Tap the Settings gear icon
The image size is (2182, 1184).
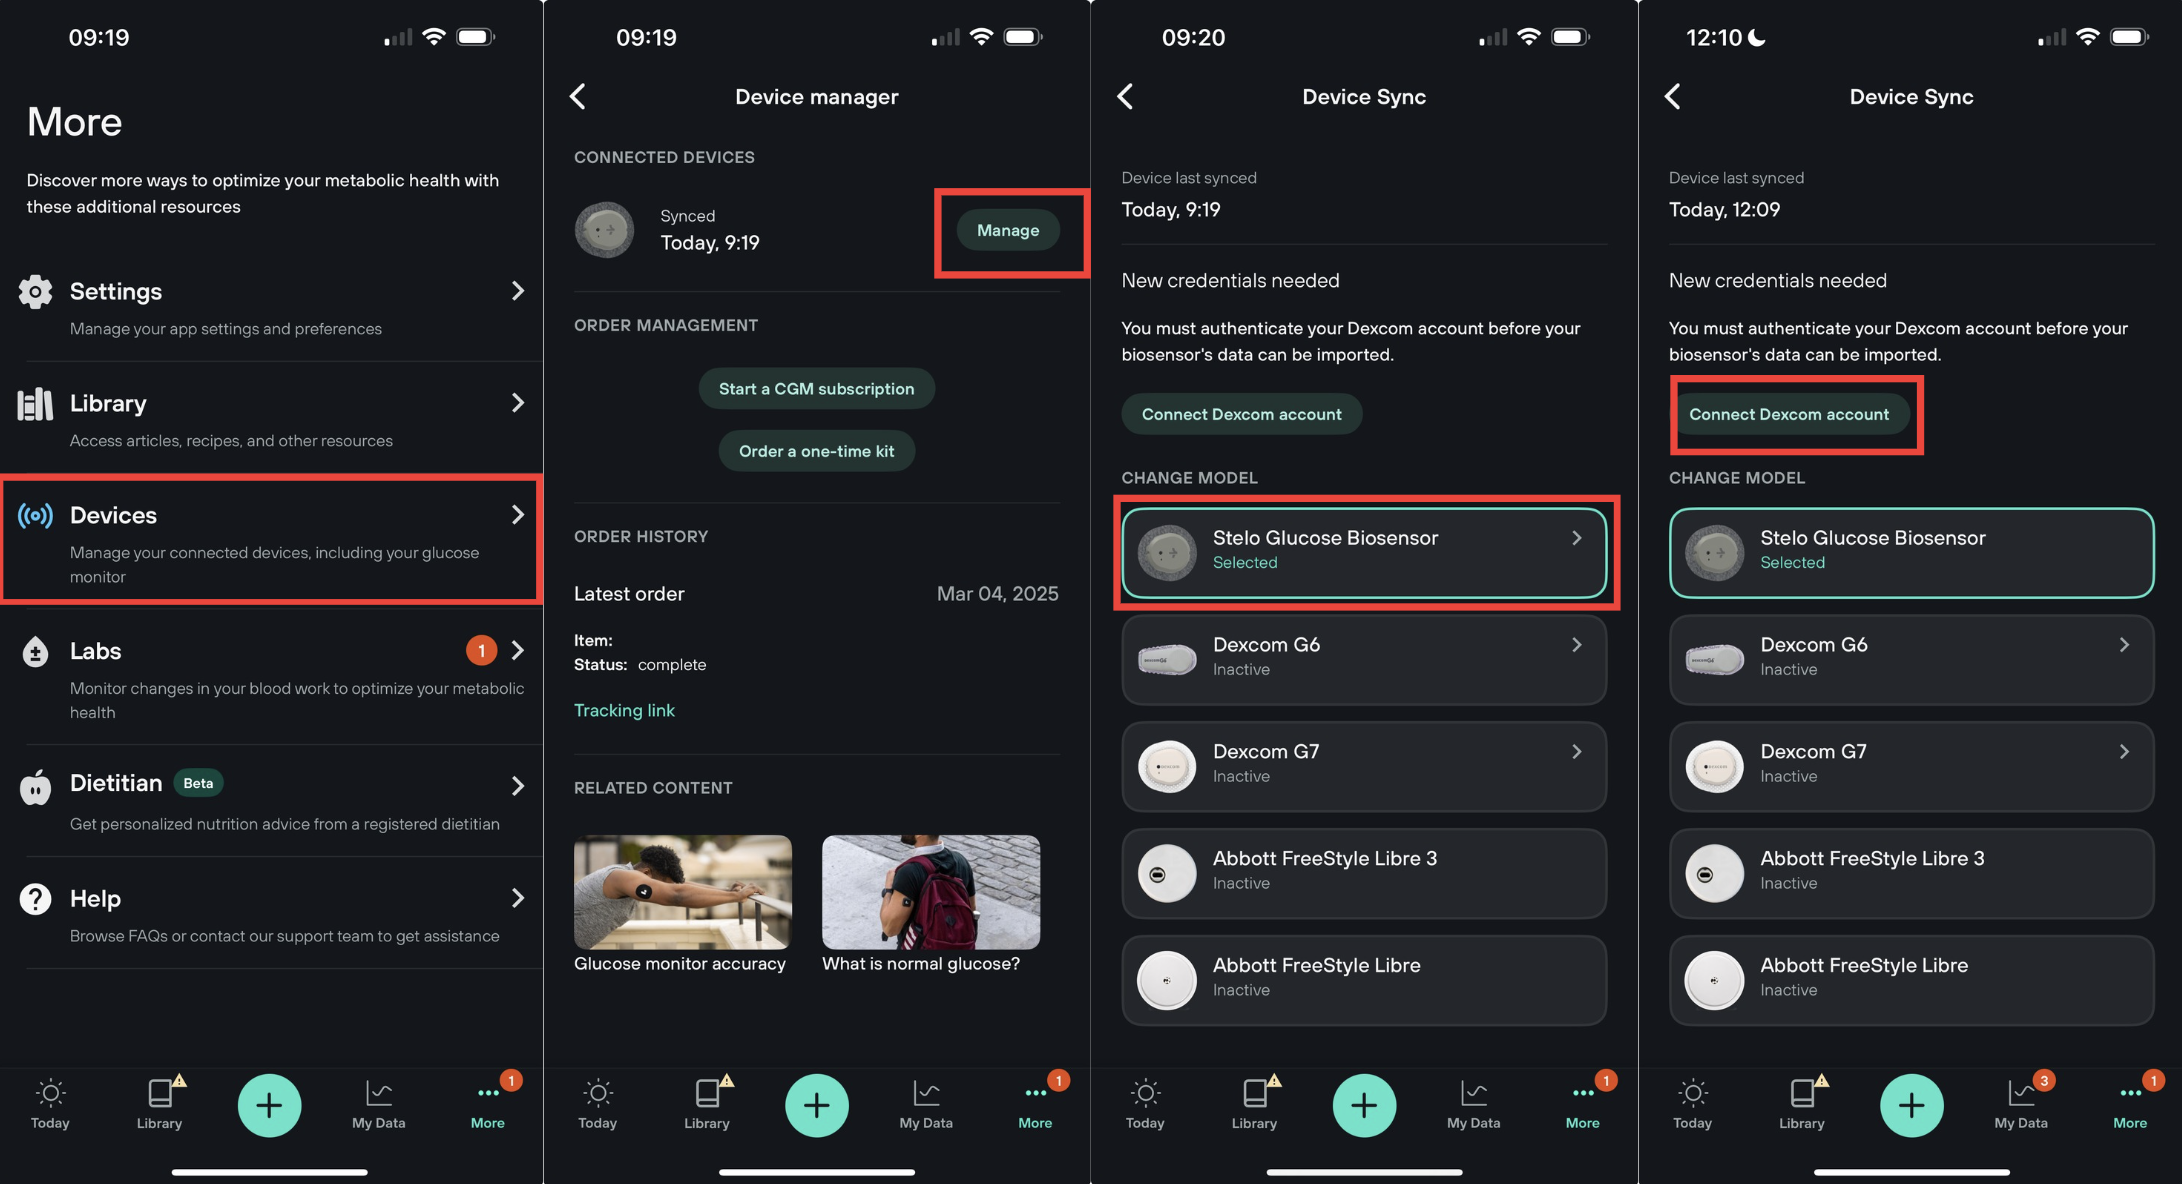coord(35,292)
